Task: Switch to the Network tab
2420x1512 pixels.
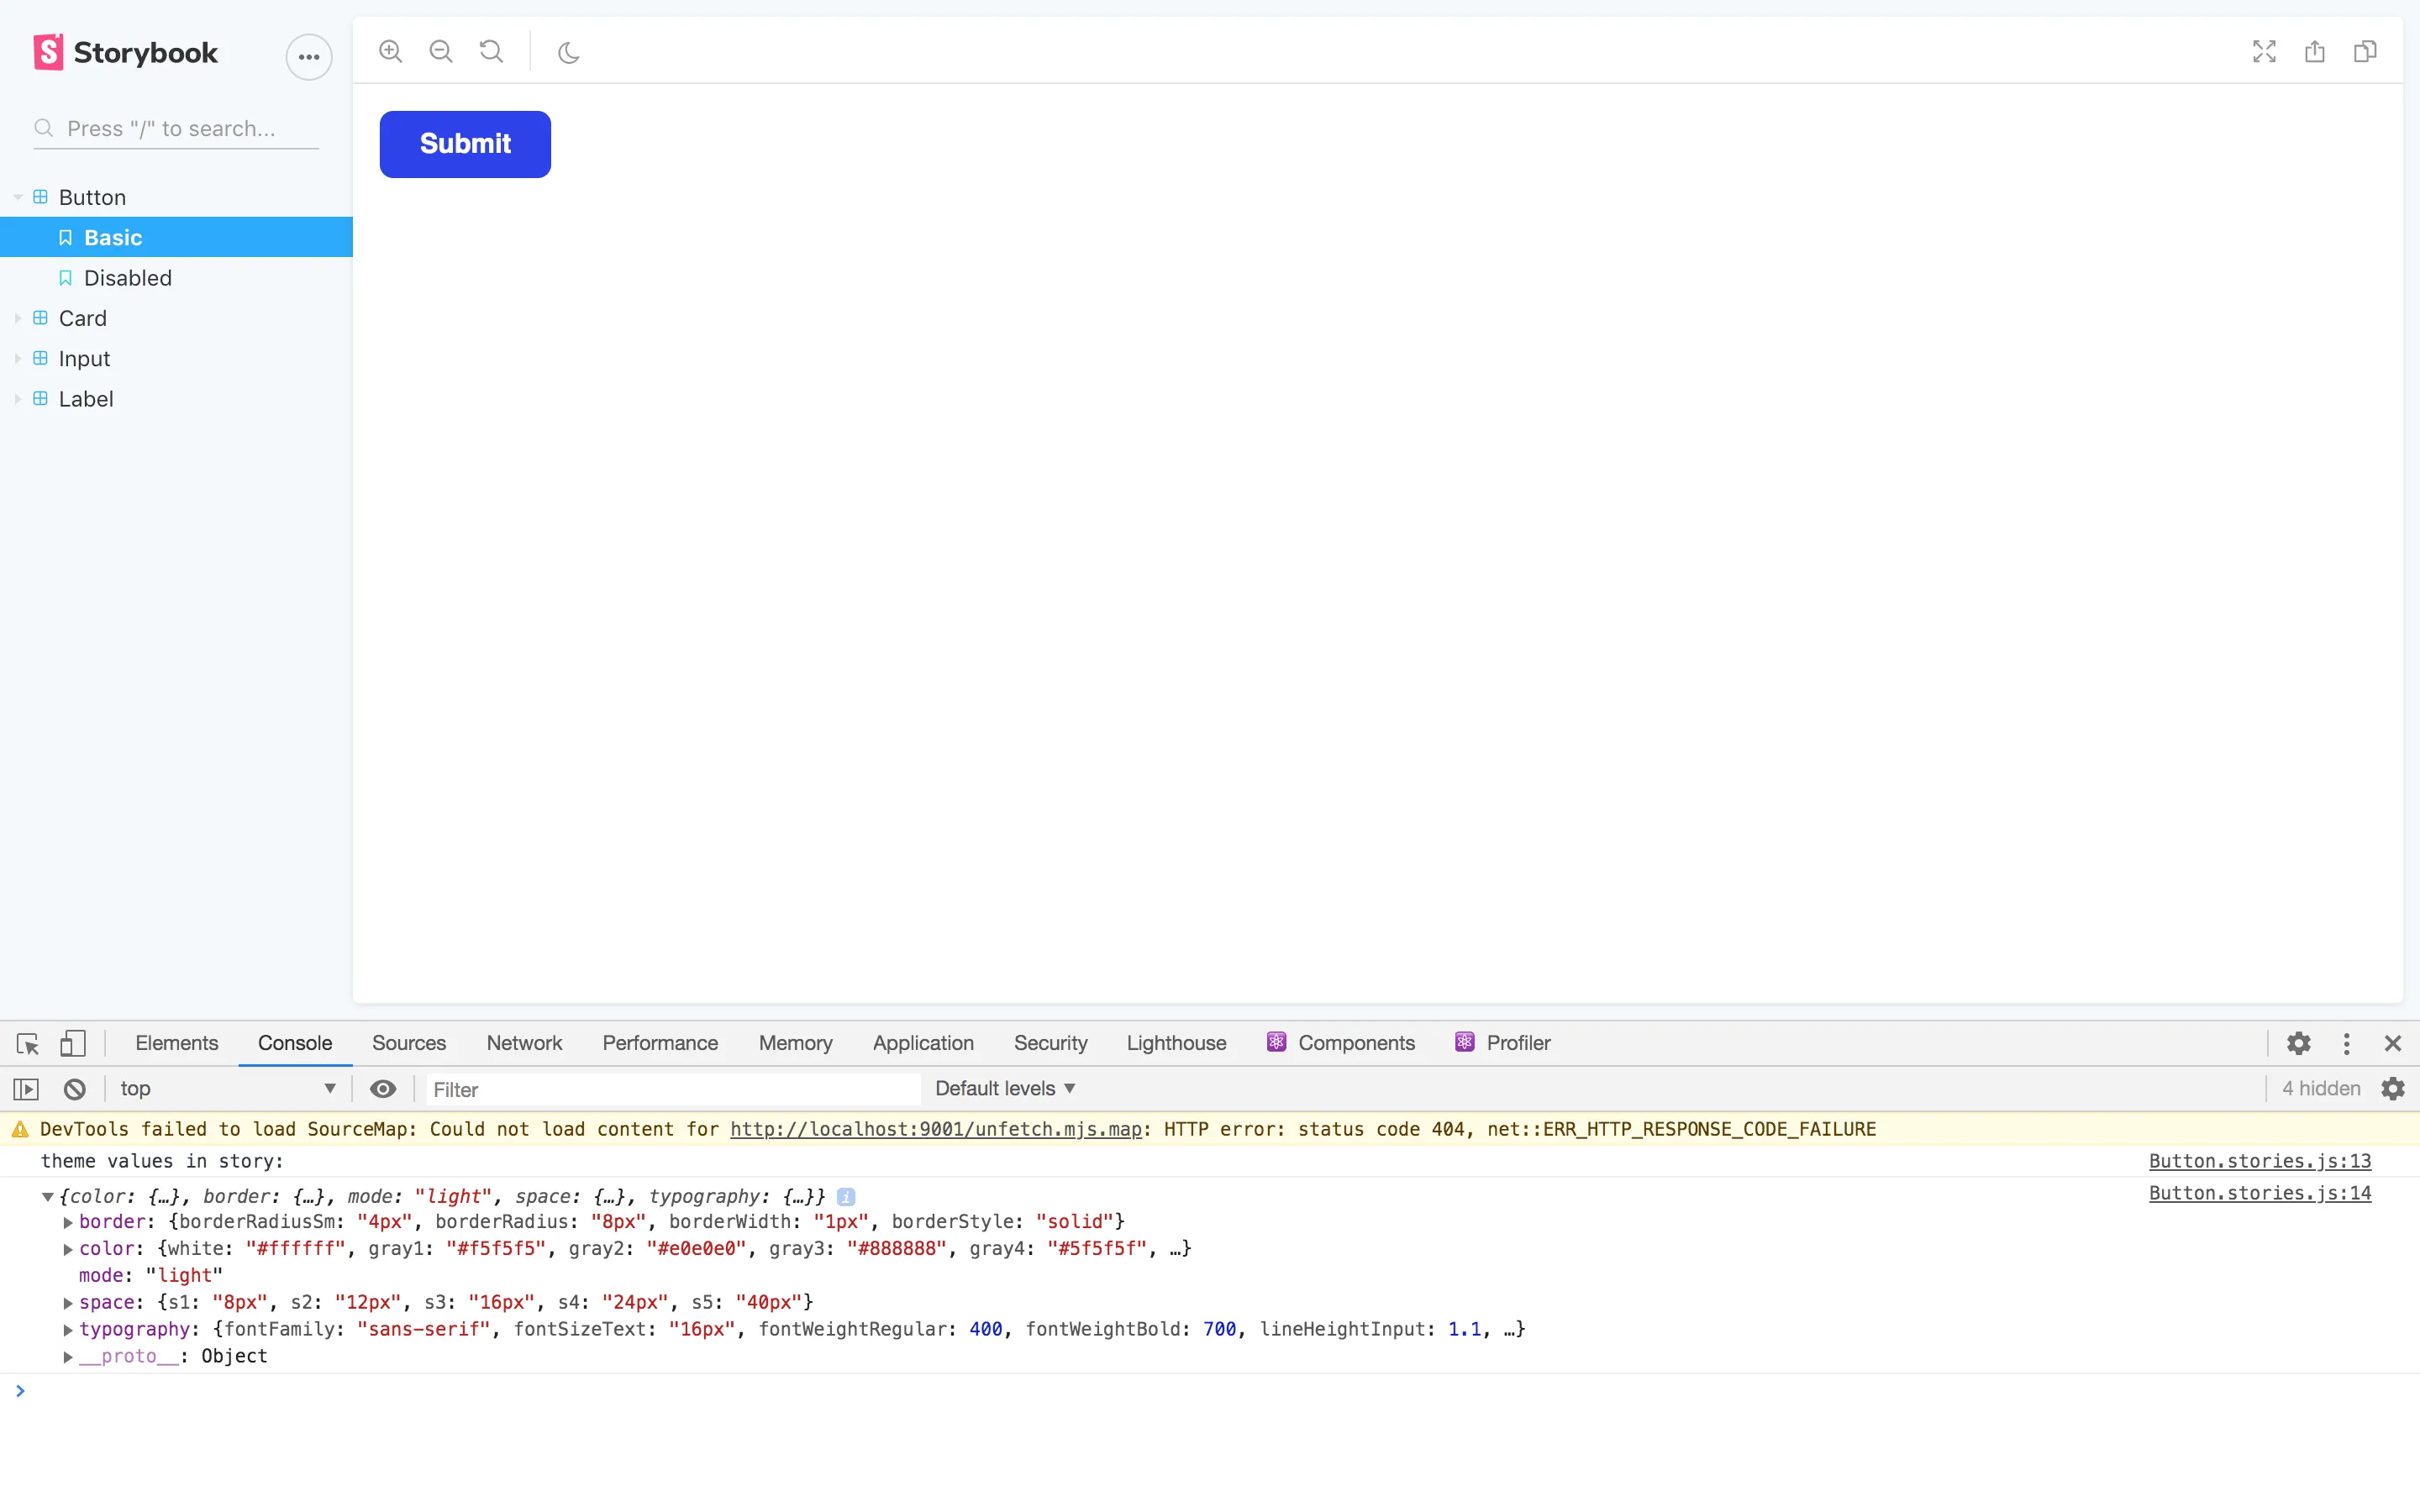Action: point(525,1043)
